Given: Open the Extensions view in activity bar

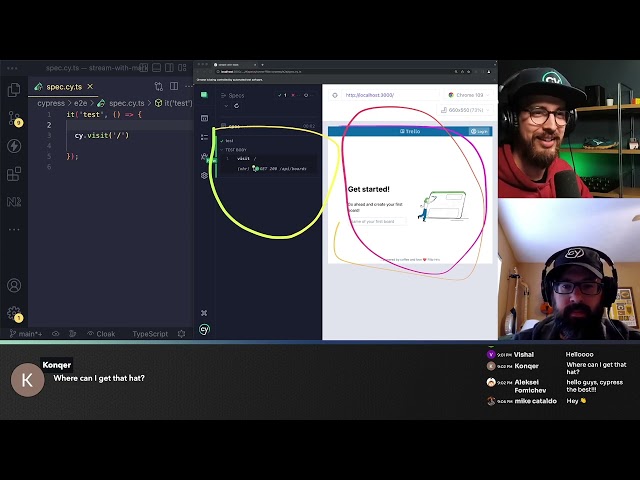Looking at the screenshot, I should [x=14, y=174].
